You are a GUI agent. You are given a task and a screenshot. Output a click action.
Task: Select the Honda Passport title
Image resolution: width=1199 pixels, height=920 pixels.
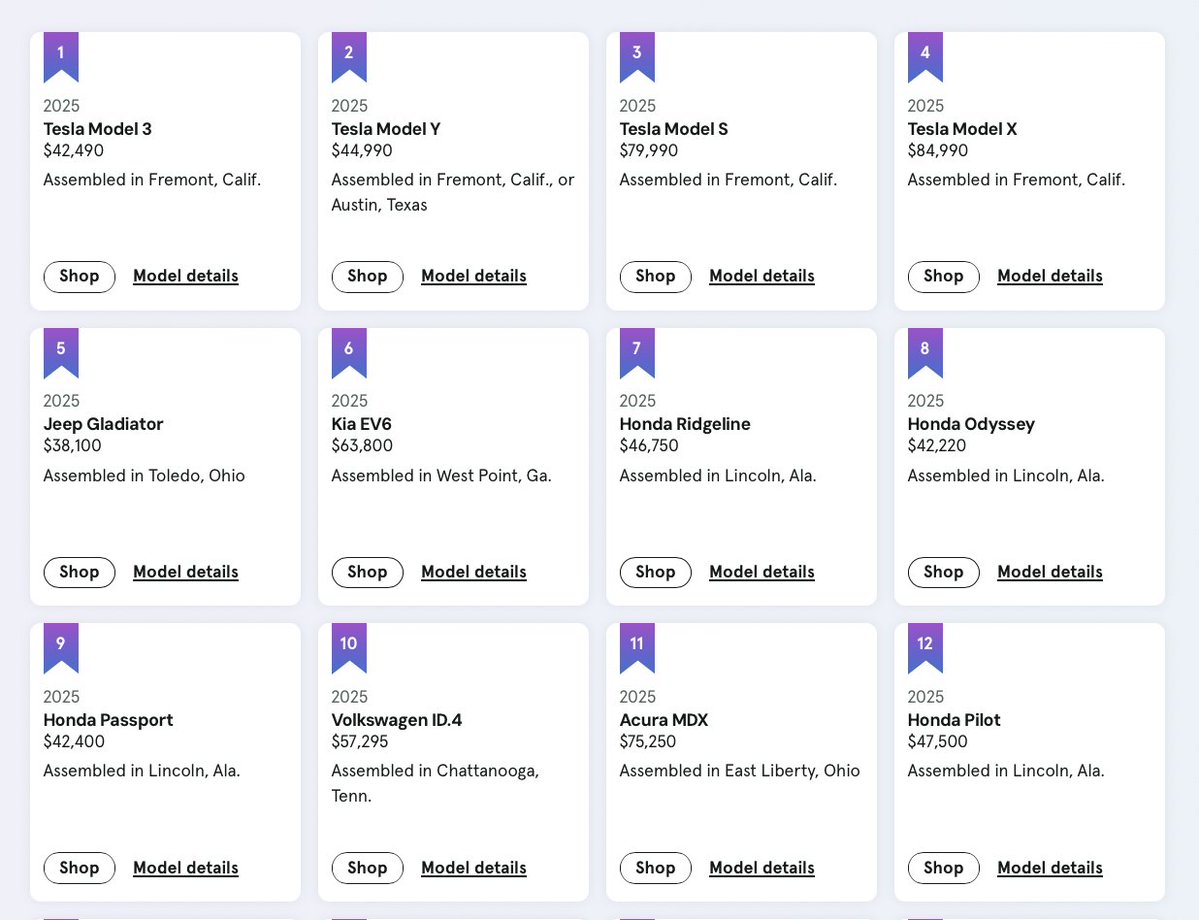[x=108, y=720]
